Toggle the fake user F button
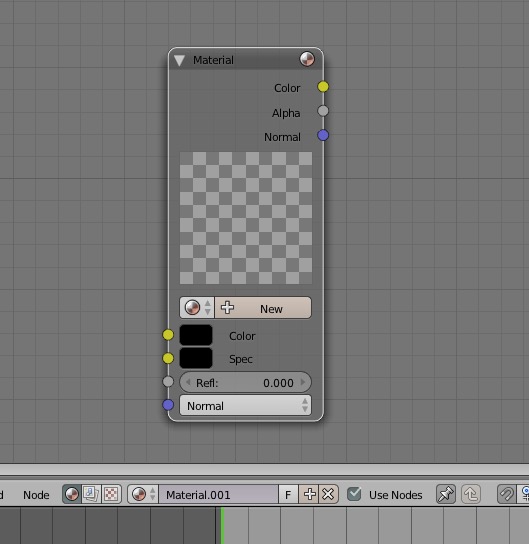Screen dimensions: 529x544 288,494
